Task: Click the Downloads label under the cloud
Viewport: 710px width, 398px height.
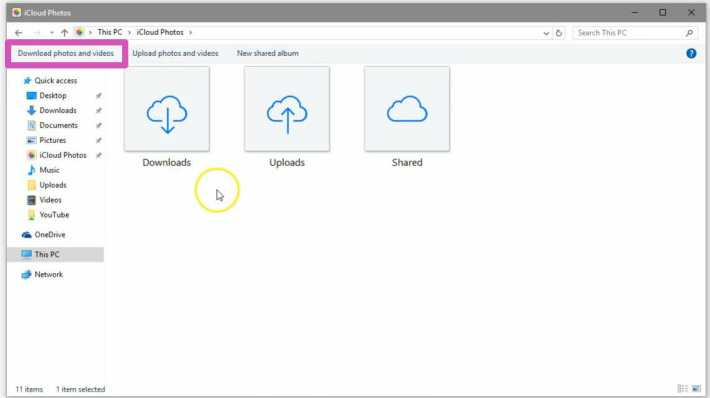Action: tap(167, 163)
